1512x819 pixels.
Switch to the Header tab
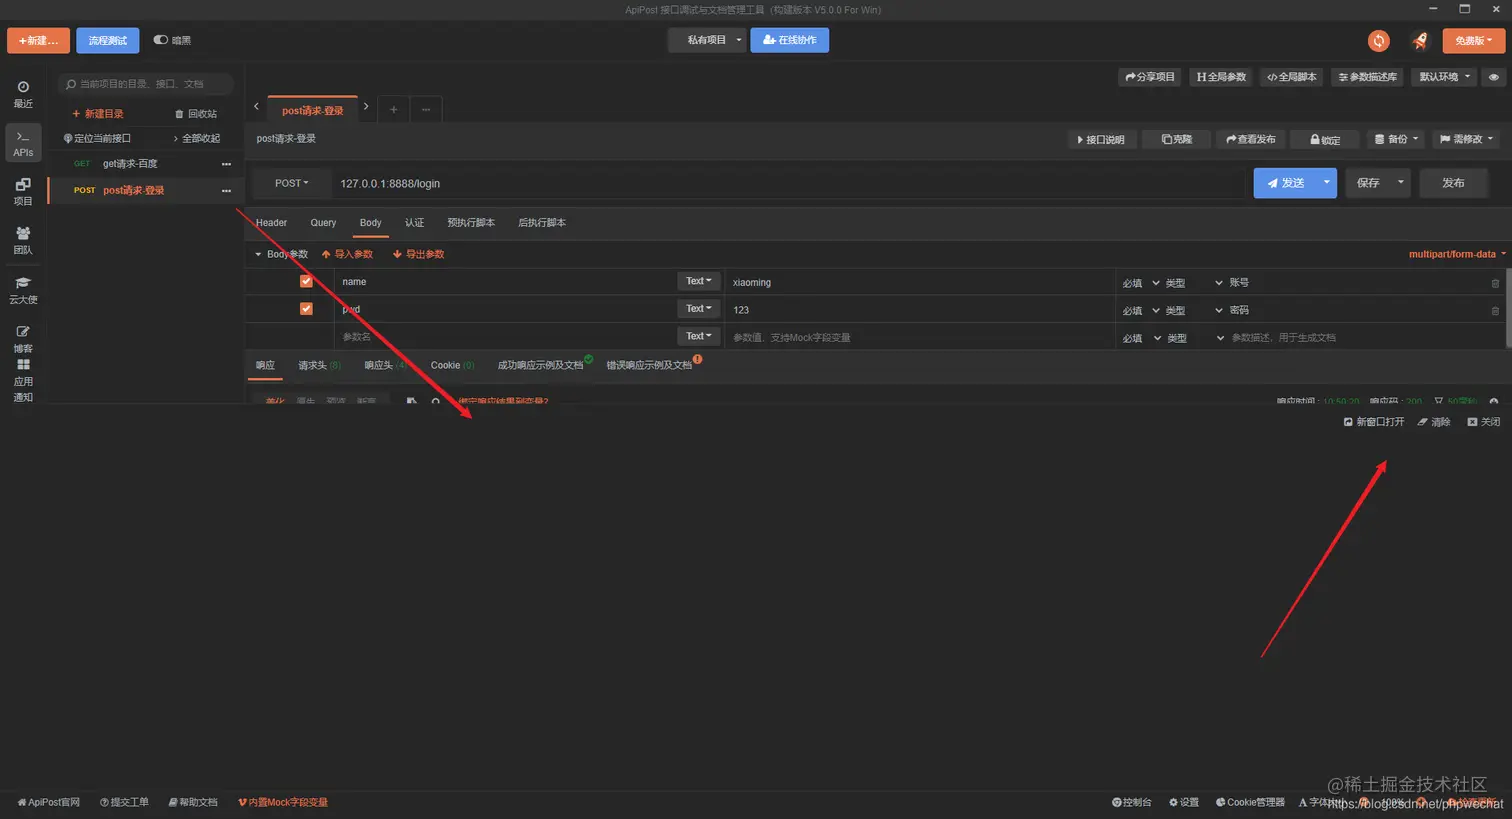[x=271, y=223]
